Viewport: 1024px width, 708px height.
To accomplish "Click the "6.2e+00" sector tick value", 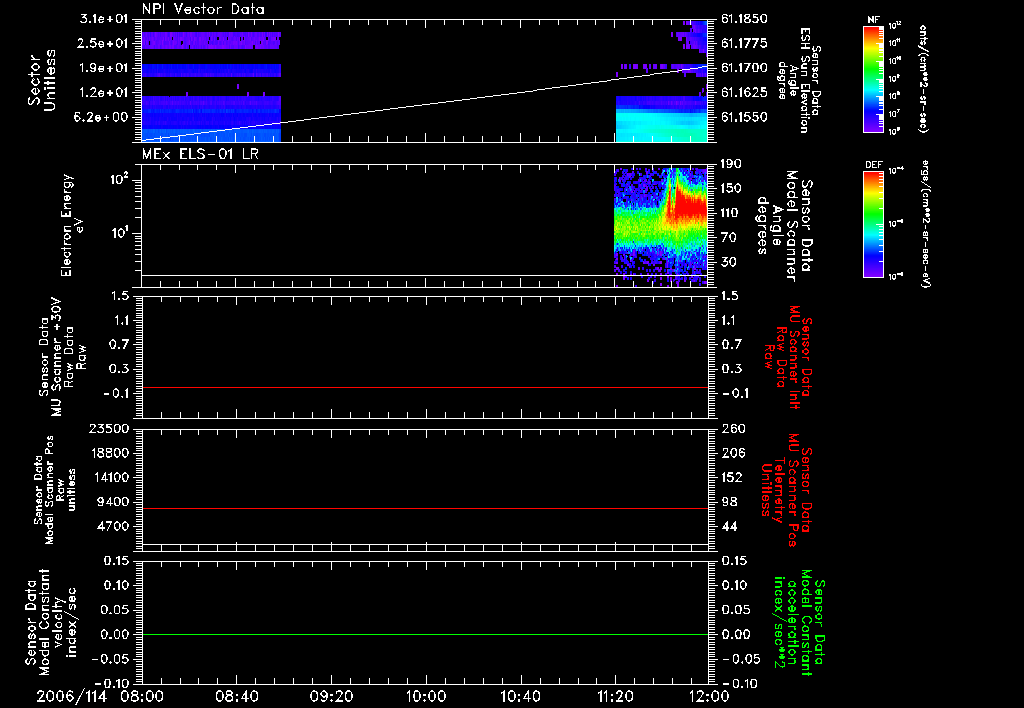I will [103, 117].
